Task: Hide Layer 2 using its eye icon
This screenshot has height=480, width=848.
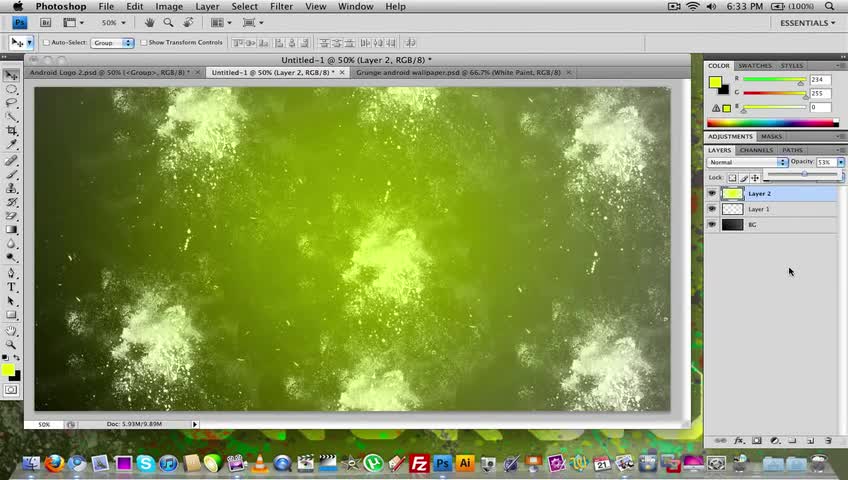Action: pyautogui.click(x=712, y=193)
